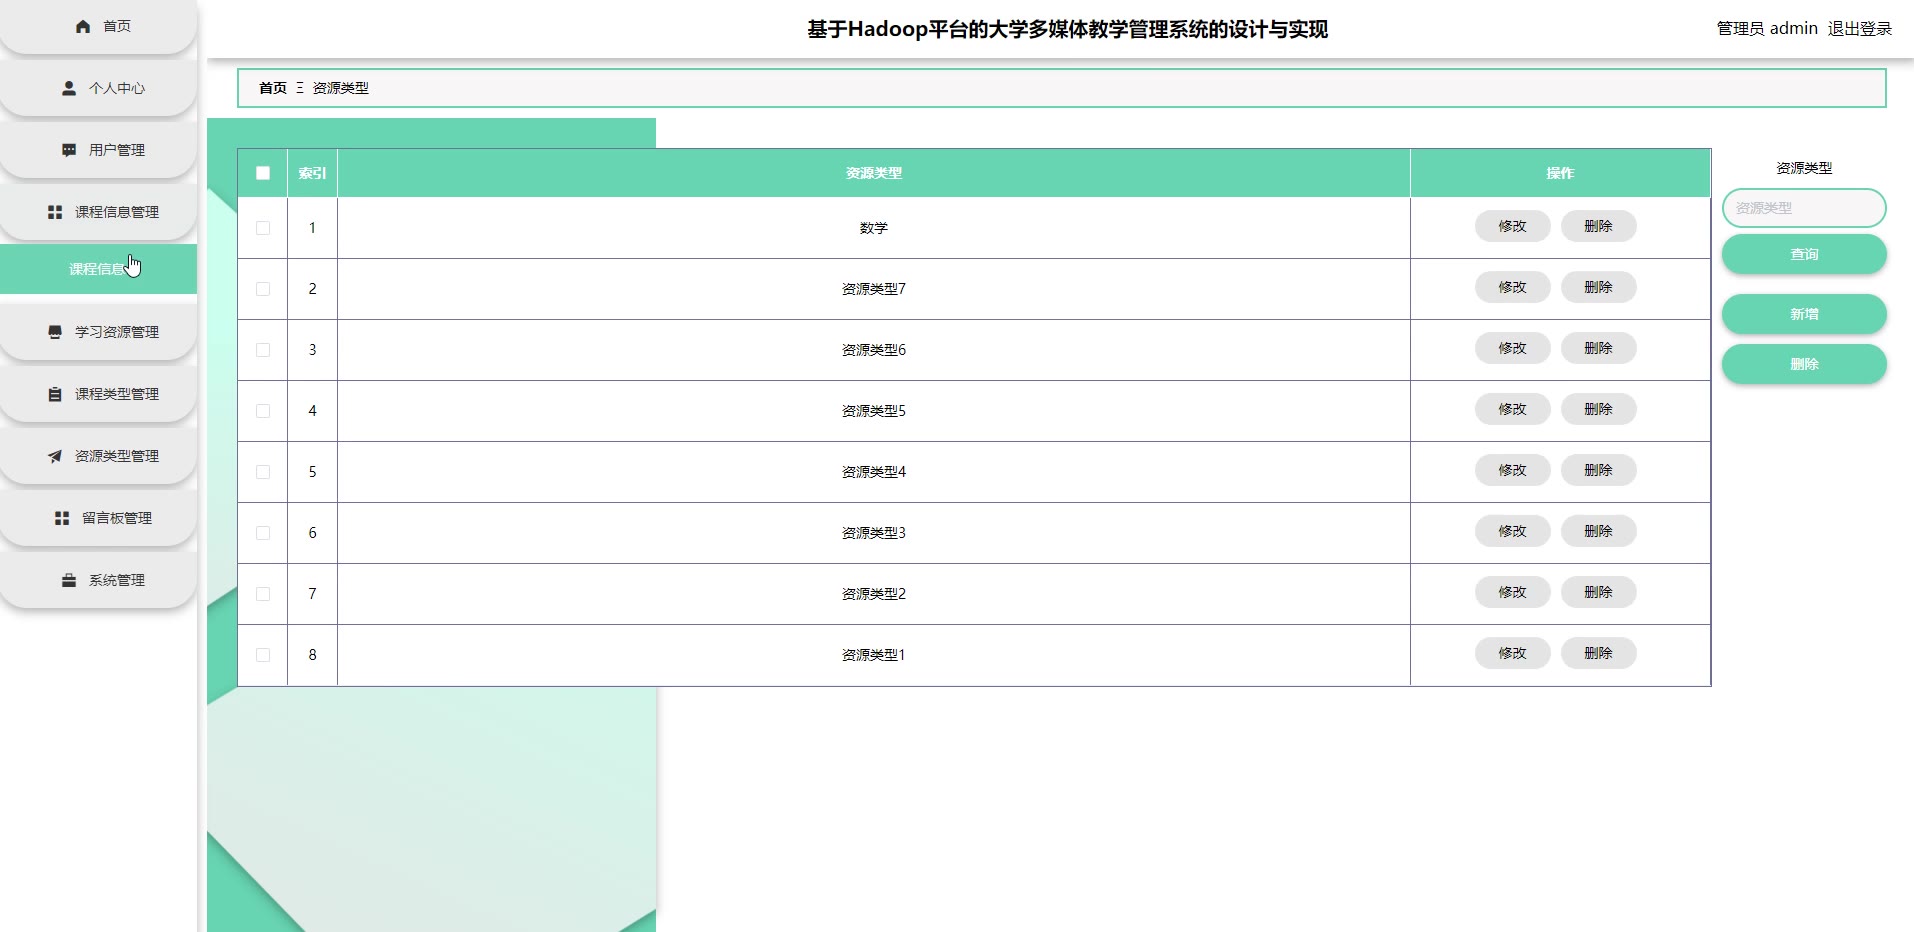Click the paper plane icon beside 资源类型管理

point(55,456)
